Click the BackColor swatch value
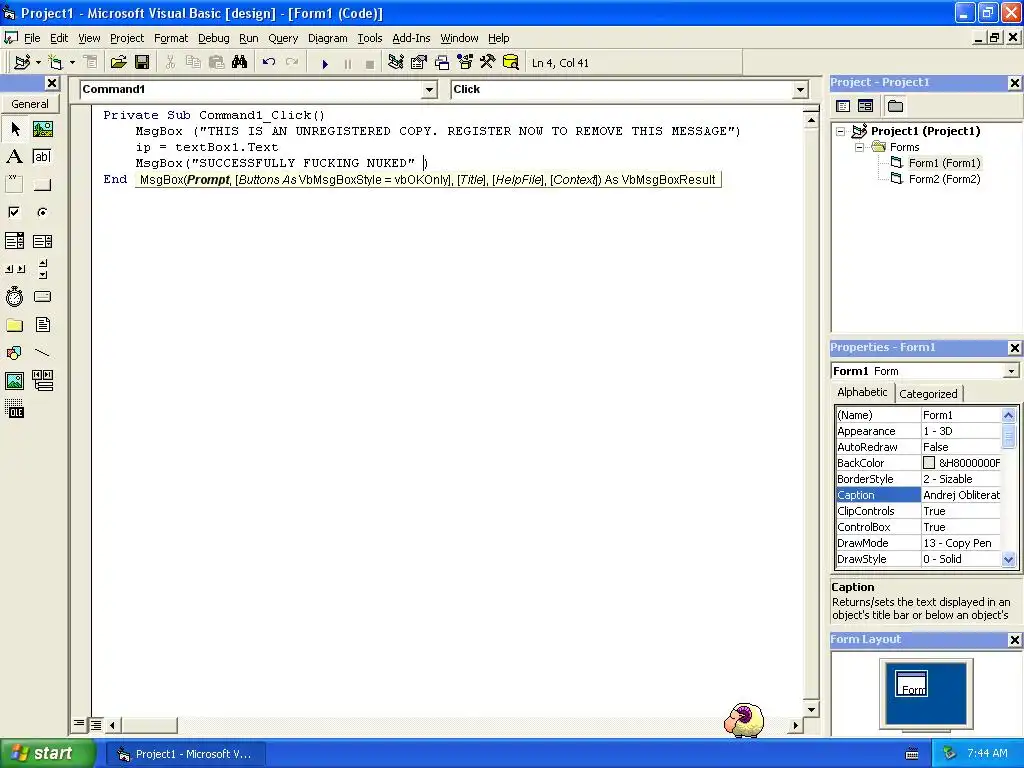Image resolution: width=1024 pixels, height=768 pixels. [929, 463]
